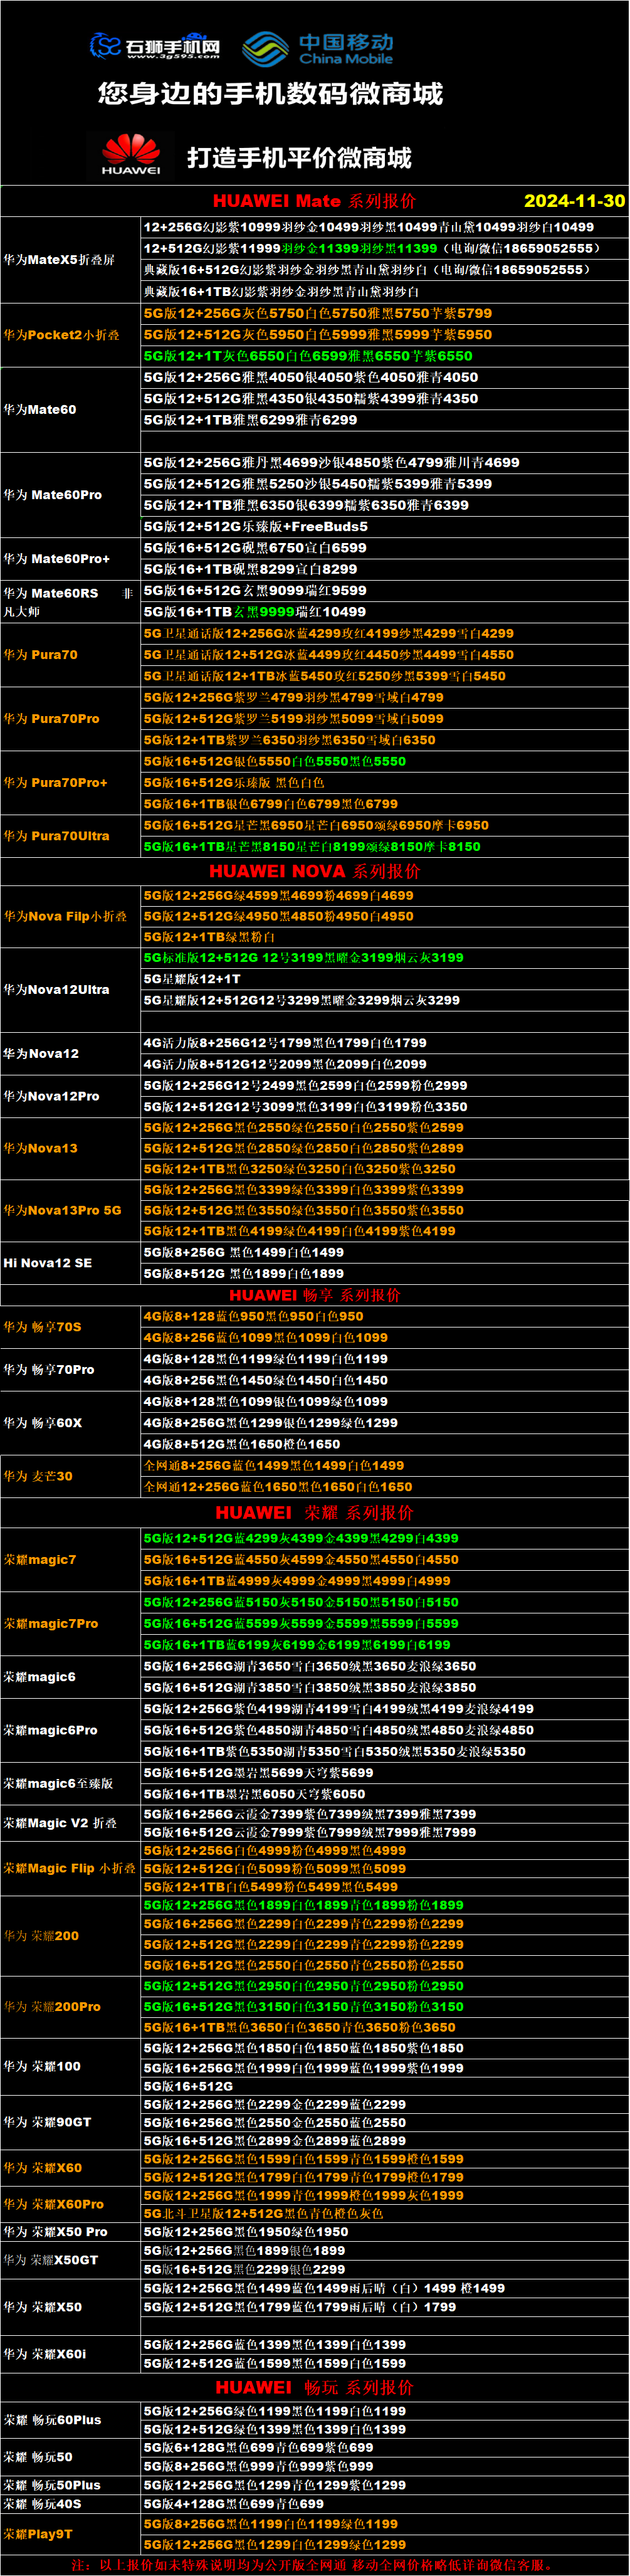Select the 华为 畅享70S model label

42,1328
